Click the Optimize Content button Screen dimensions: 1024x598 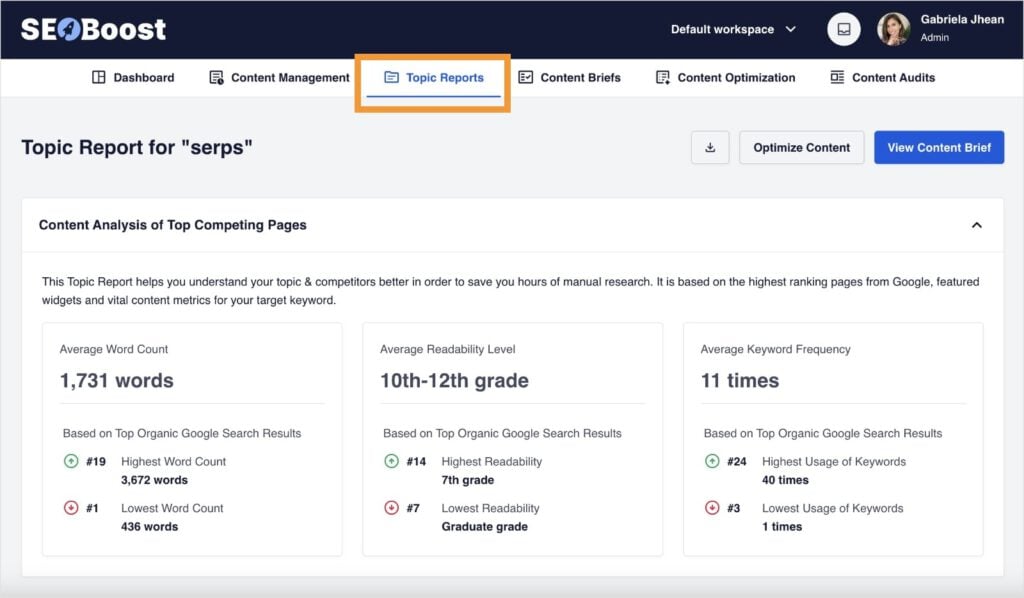pos(801,147)
